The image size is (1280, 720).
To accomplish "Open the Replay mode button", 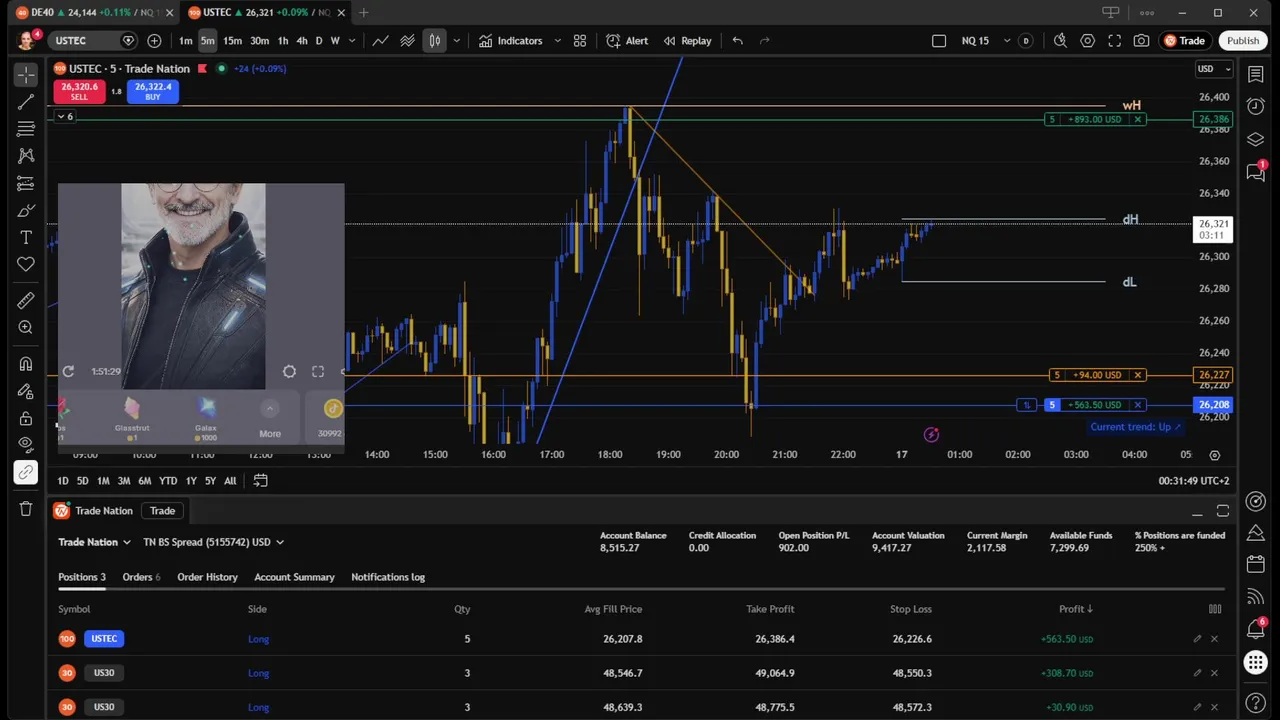I will pyautogui.click(x=686, y=41).
